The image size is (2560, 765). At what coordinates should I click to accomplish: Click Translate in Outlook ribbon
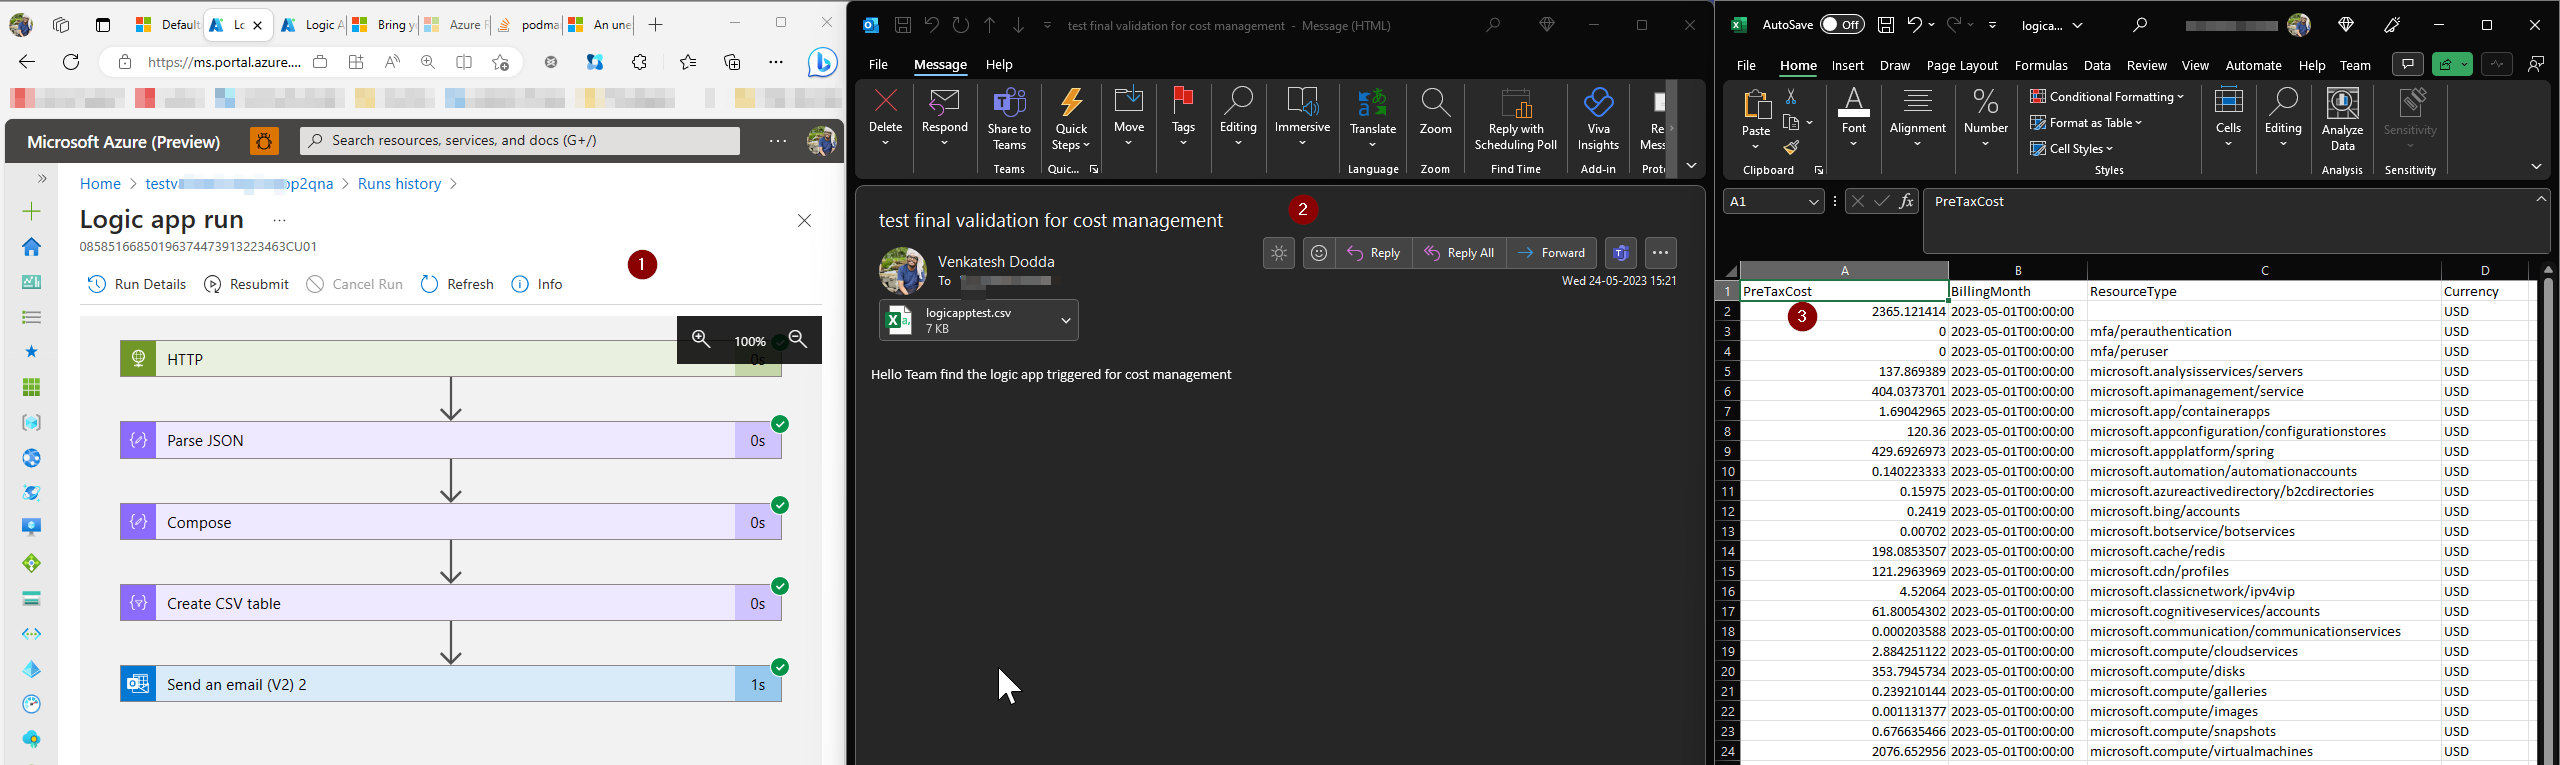tap(1373, 116)
